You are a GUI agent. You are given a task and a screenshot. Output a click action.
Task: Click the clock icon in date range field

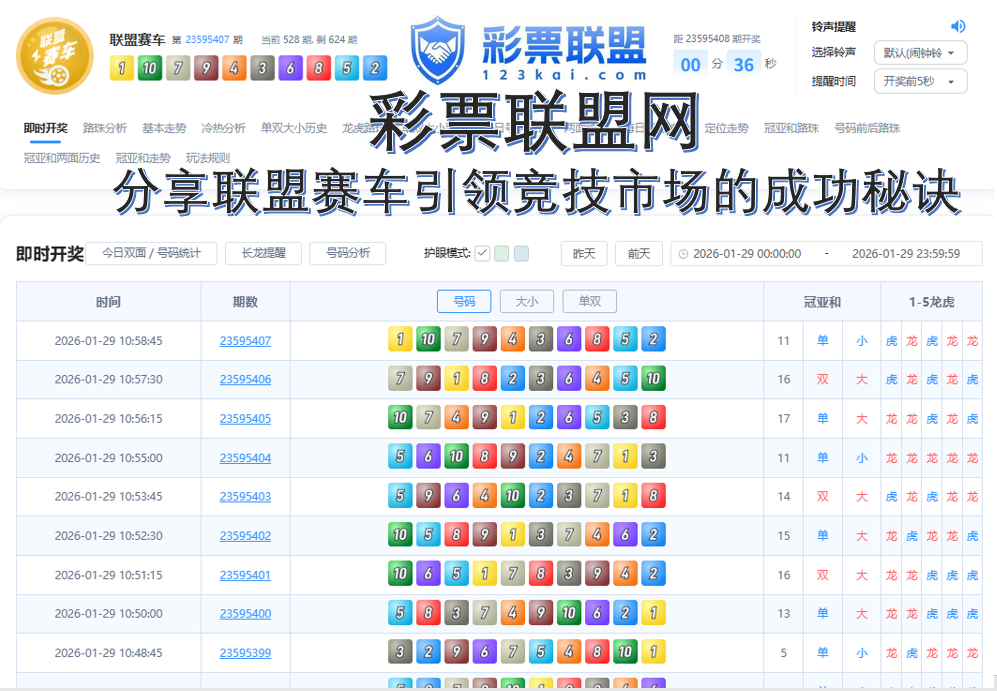(x=683, y=254)
